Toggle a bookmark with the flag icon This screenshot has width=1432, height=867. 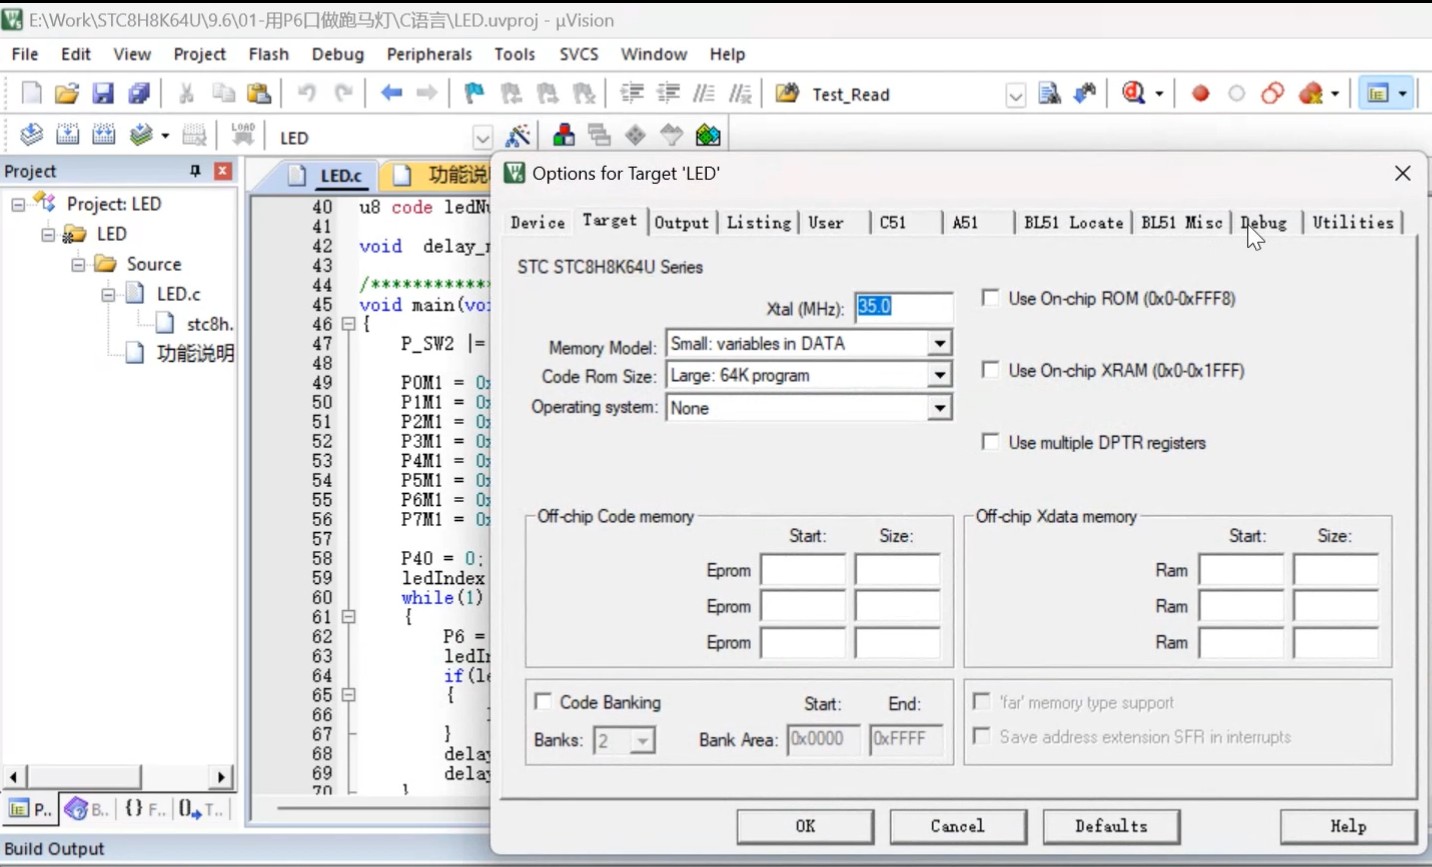pos(474,93)
